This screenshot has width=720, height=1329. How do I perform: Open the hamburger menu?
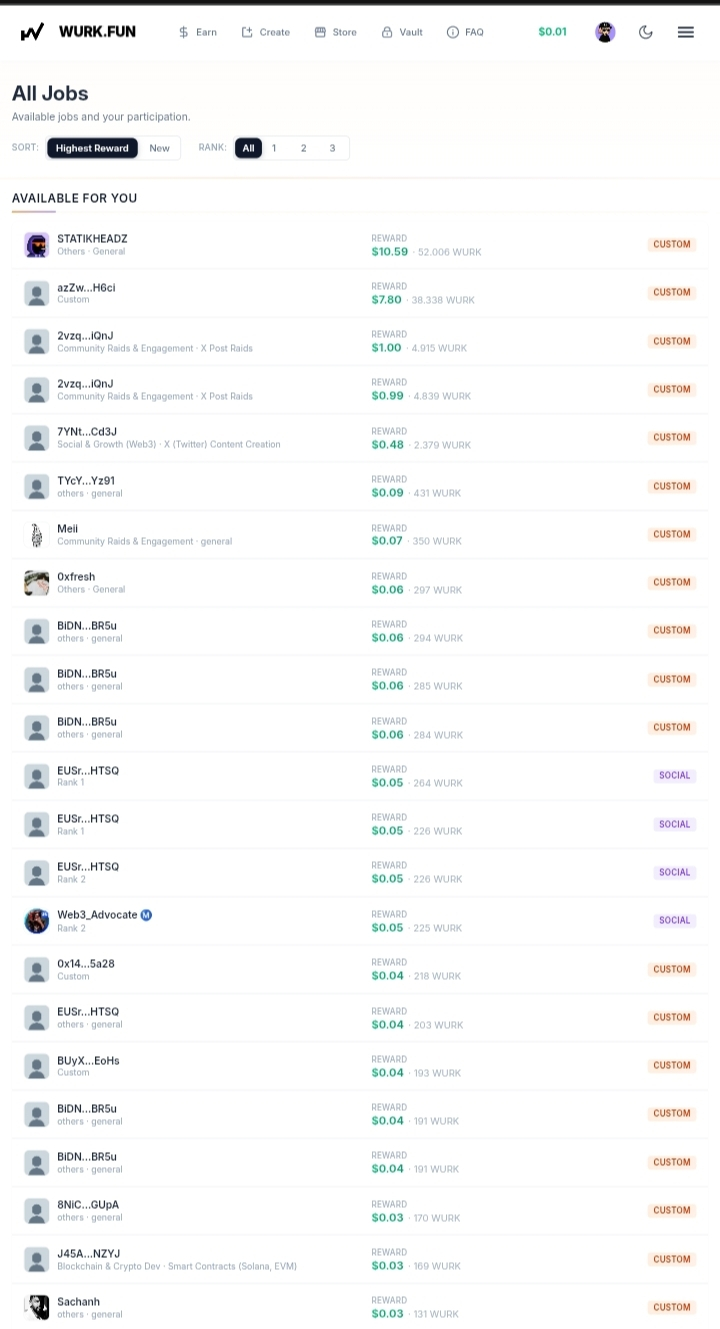(686, 32)
